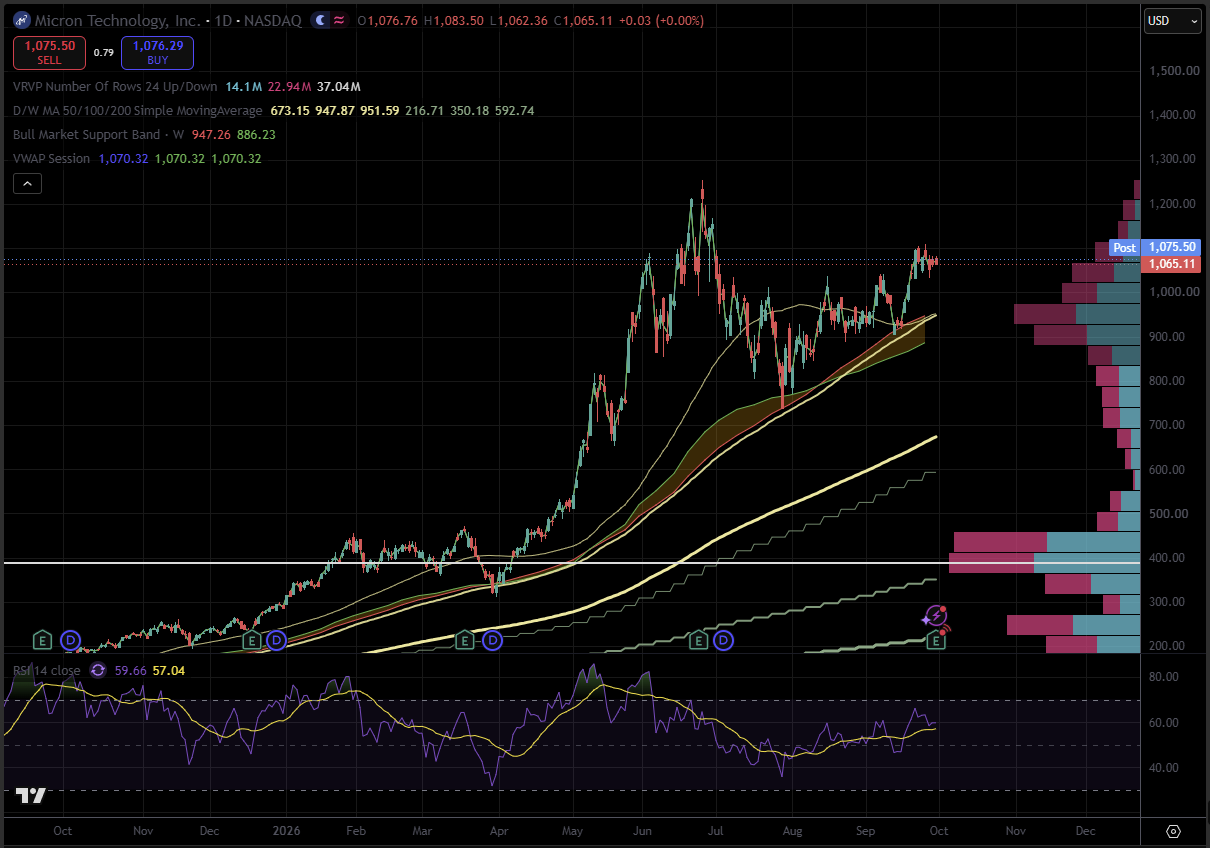Click the post-market moon icon in the header

319,20
